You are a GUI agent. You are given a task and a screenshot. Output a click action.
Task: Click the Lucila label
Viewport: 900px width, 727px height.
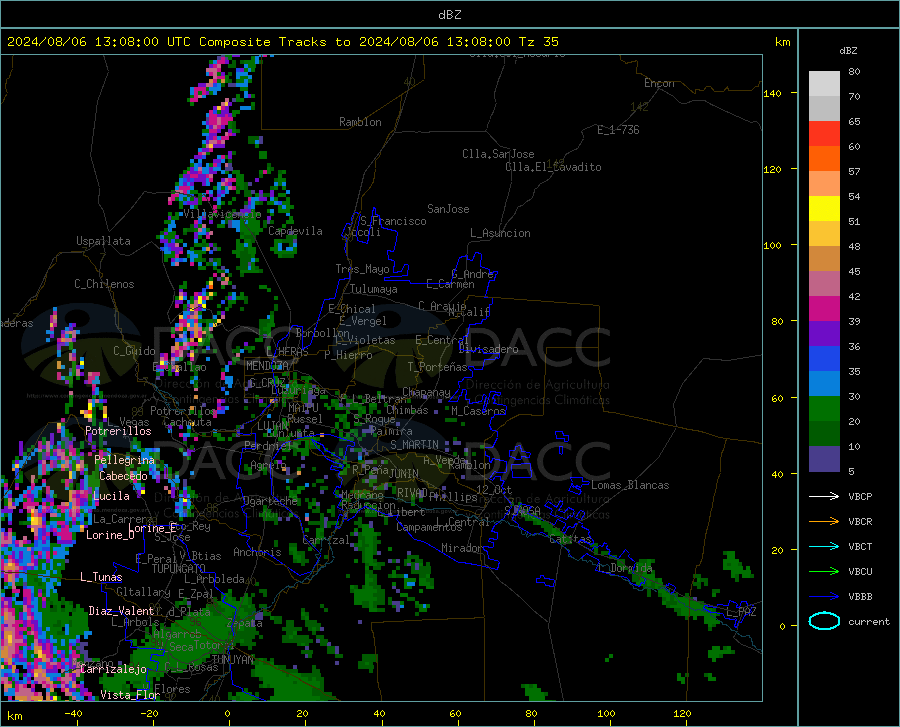[x=111, y=496]
